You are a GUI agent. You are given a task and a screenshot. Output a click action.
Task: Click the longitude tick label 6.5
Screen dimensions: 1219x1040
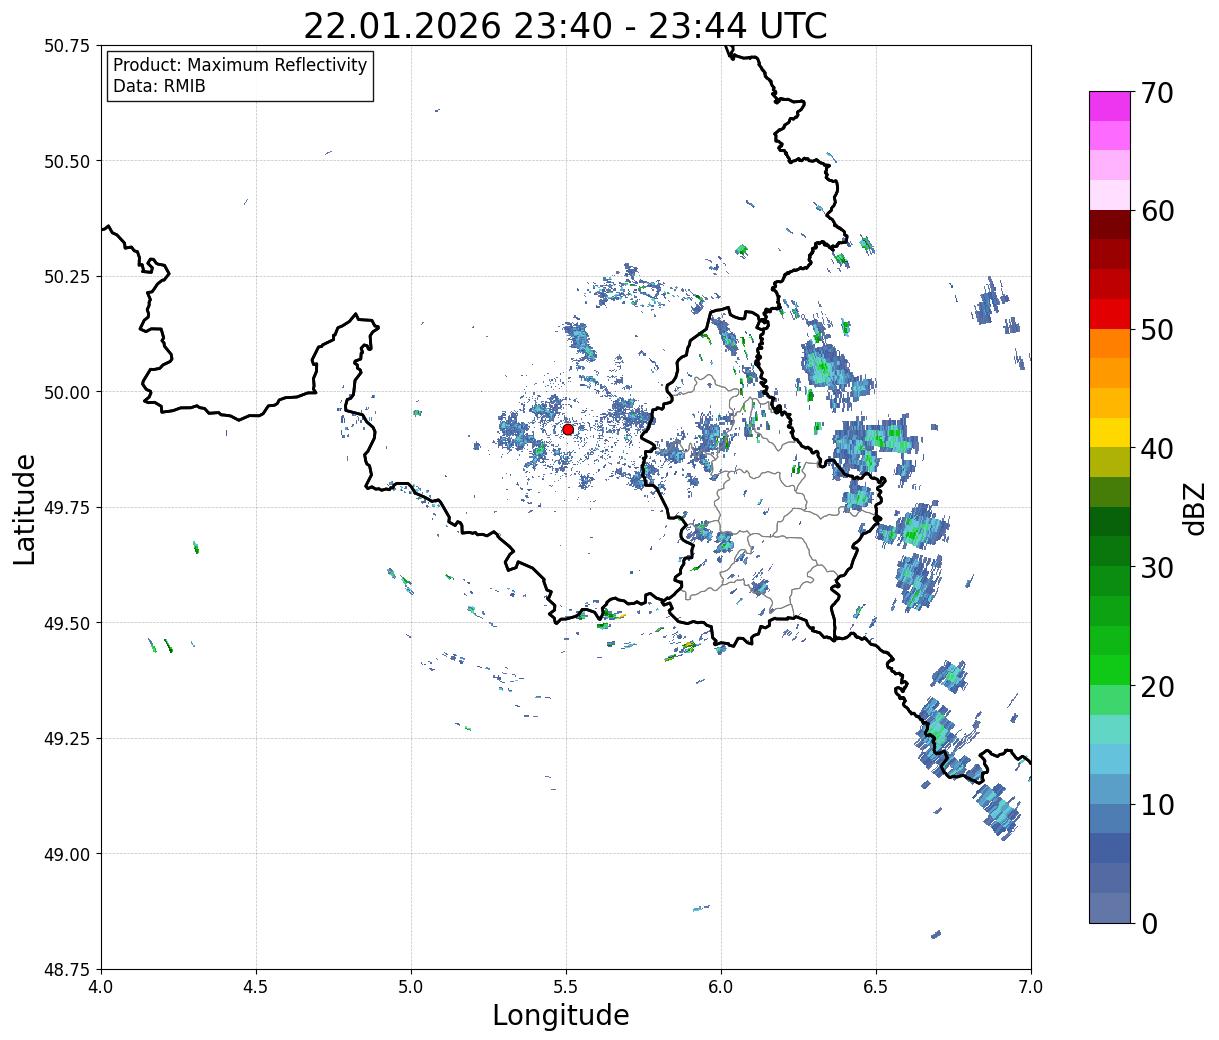pos(876,986)
